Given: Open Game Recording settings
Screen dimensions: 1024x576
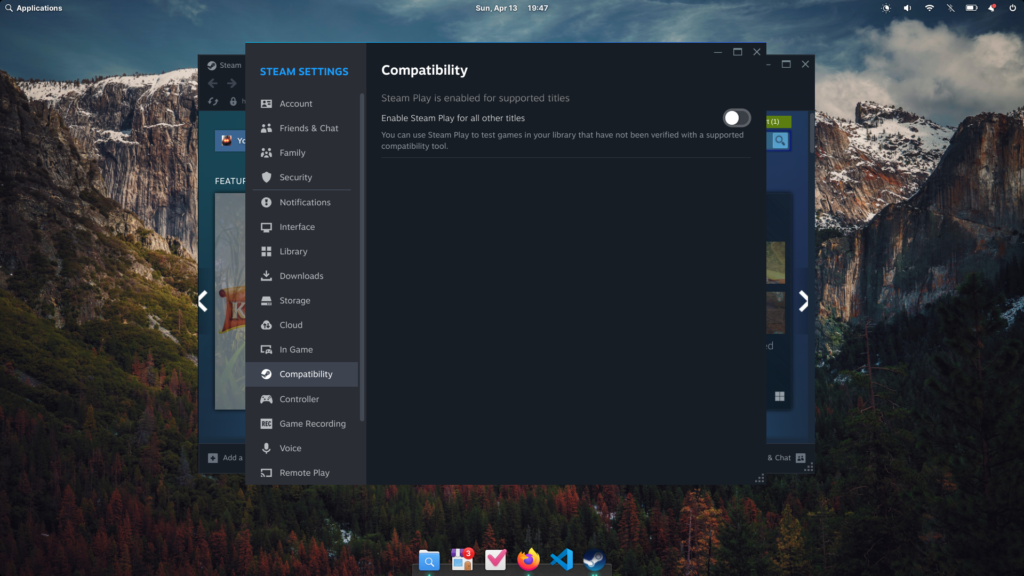Looking at the screenshot, I should (x=302, y=424).
